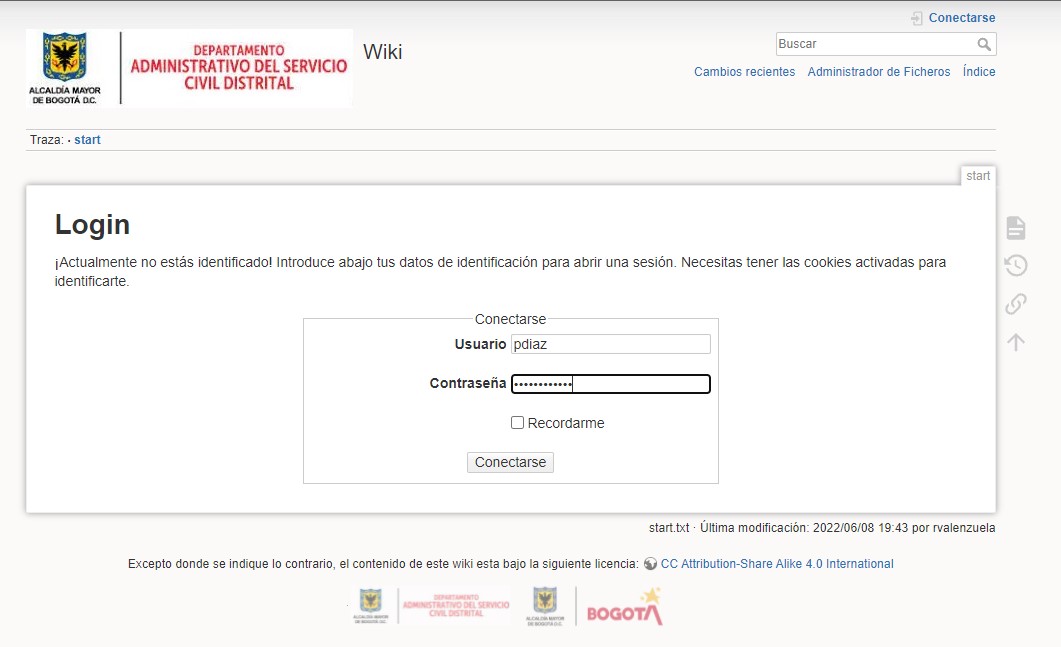Open CC Attribution-Share Alike 4.0 license link

point(777,564)
